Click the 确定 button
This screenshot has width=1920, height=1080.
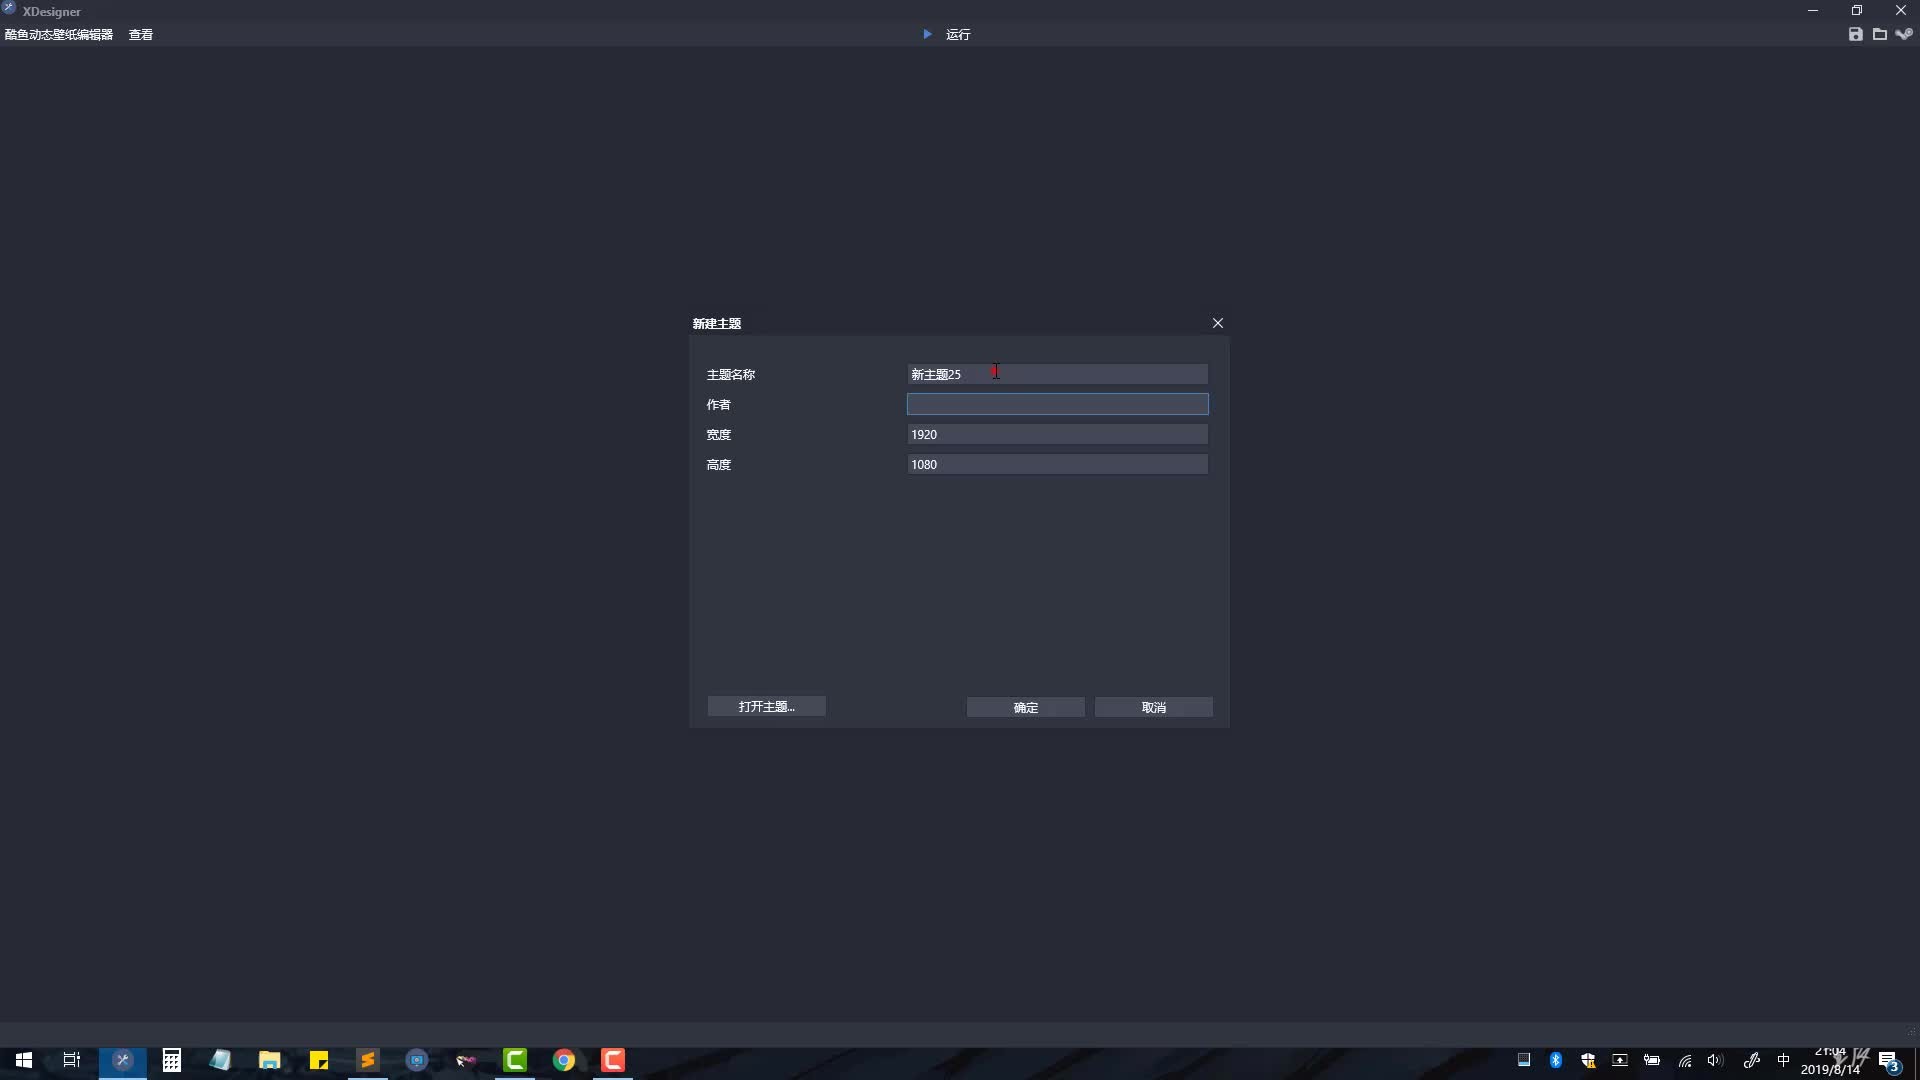pyautogui.click(x=1025, y=707)
